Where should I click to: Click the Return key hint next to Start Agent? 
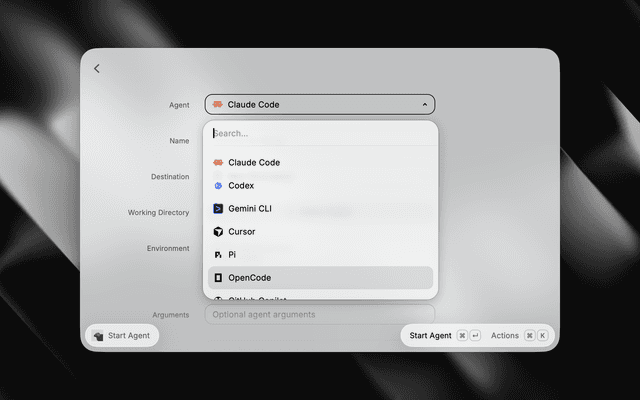click(x=476, y=336)
